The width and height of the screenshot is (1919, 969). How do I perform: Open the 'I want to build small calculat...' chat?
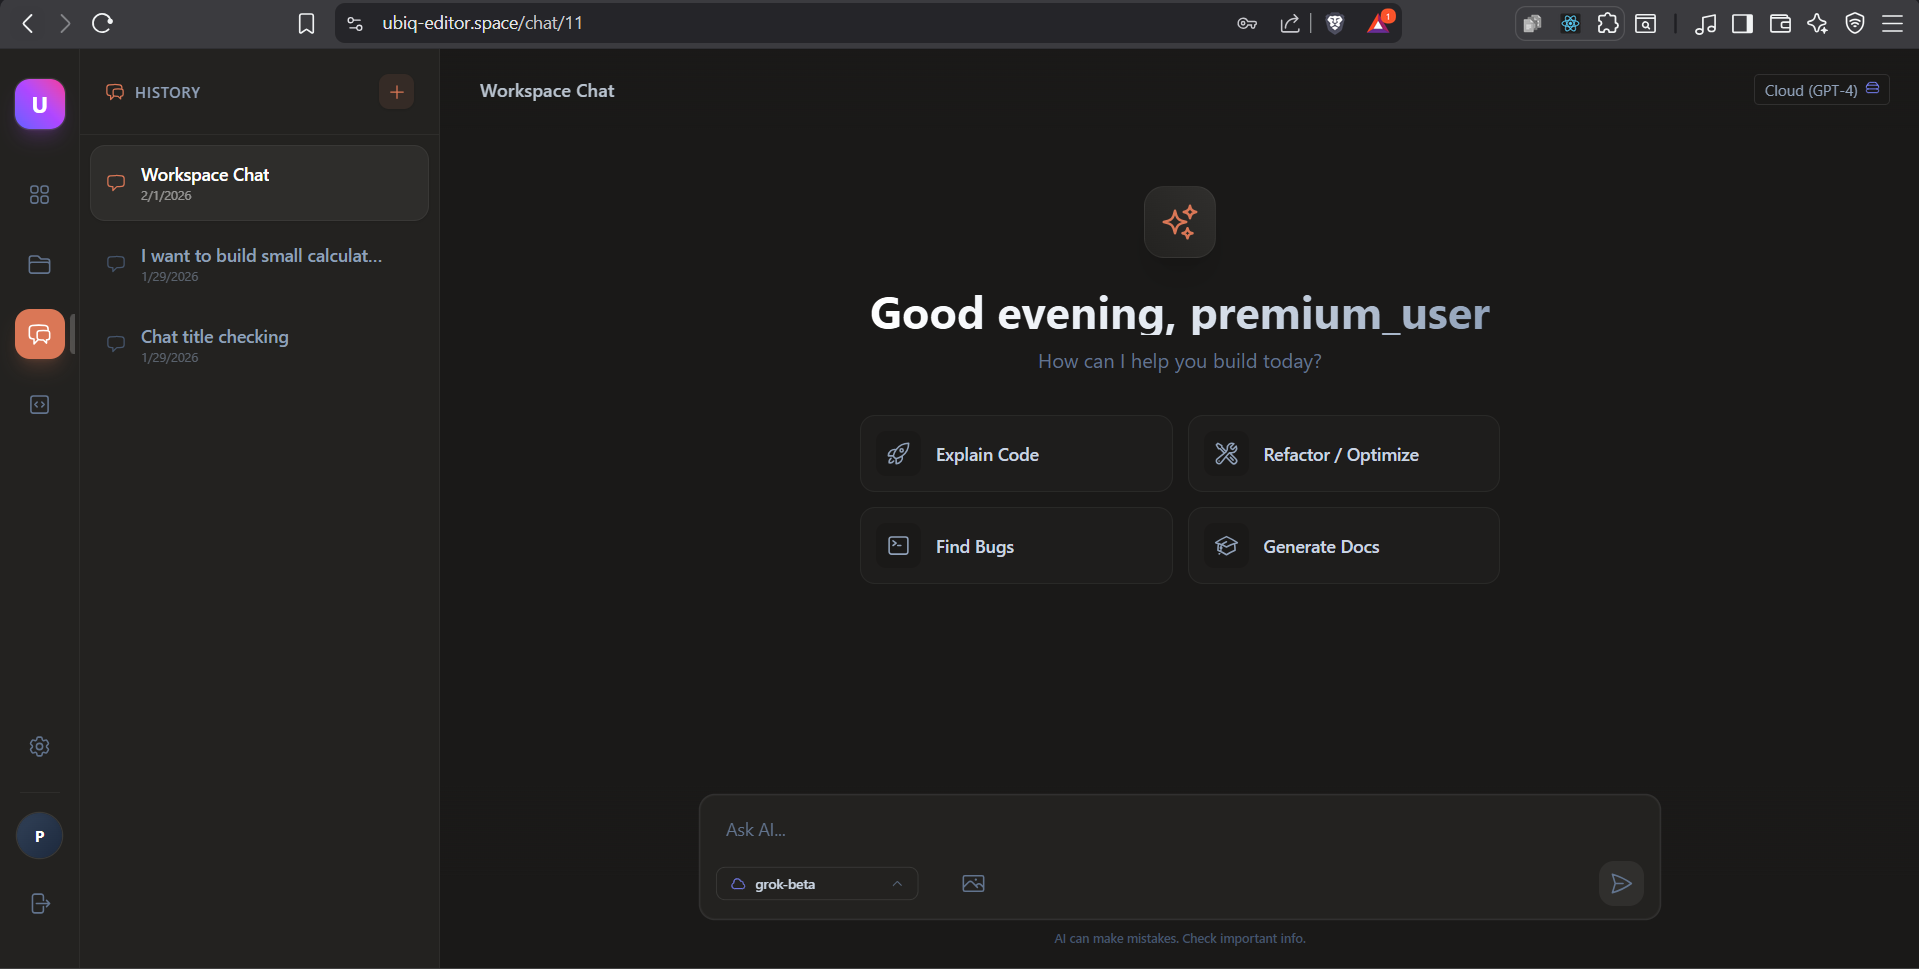259,264
